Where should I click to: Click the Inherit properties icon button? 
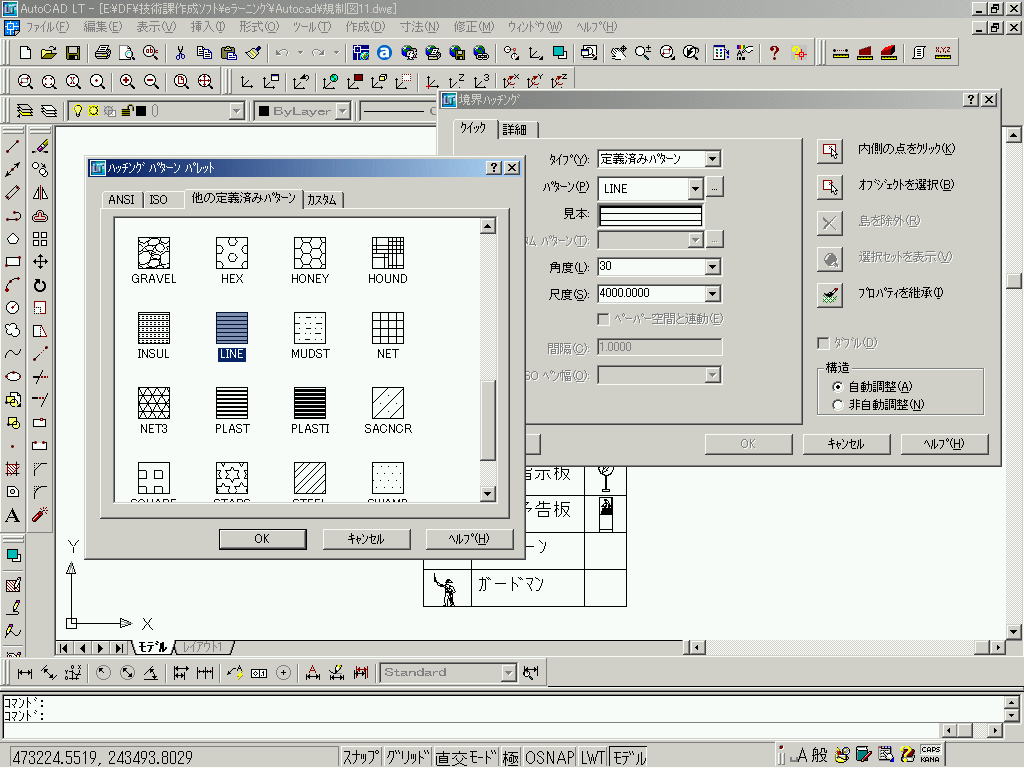point(829,295)
